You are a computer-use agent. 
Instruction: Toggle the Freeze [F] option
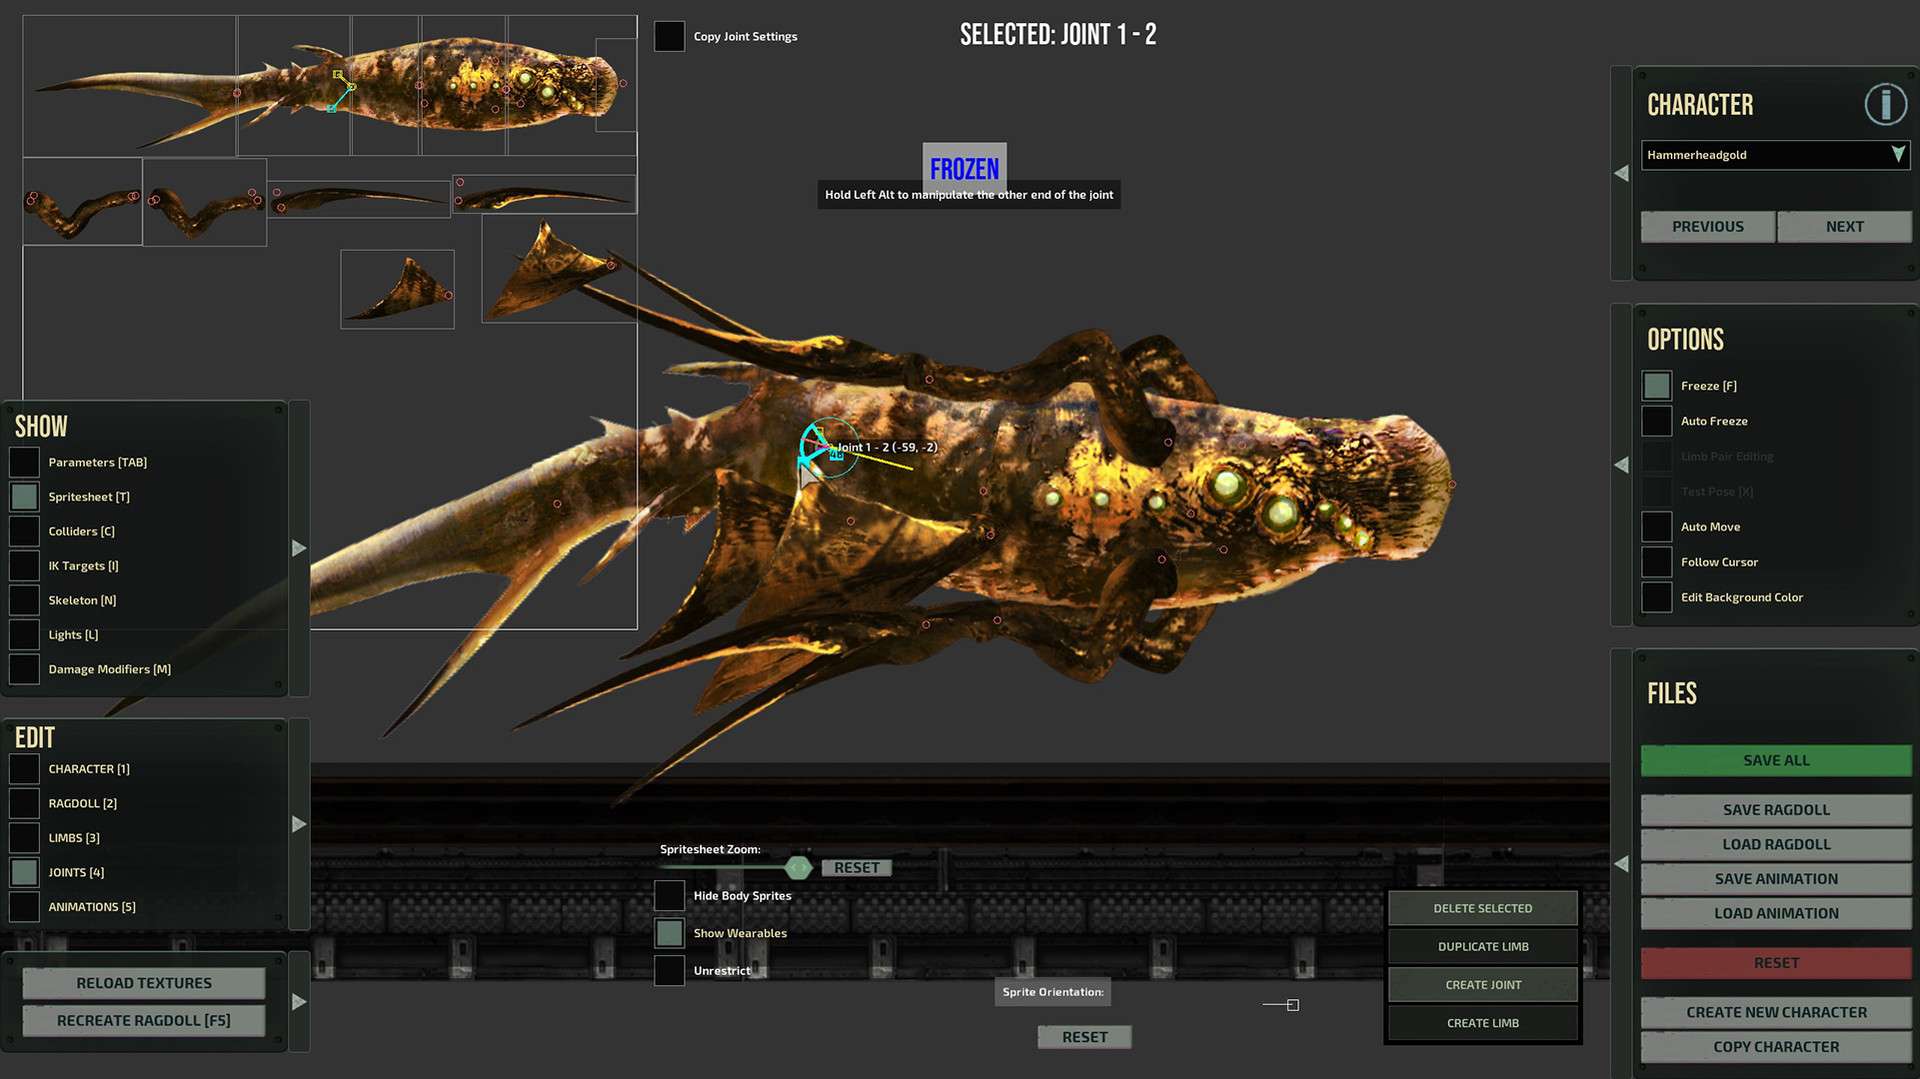pyautogui.click(x=1657, y=386)
